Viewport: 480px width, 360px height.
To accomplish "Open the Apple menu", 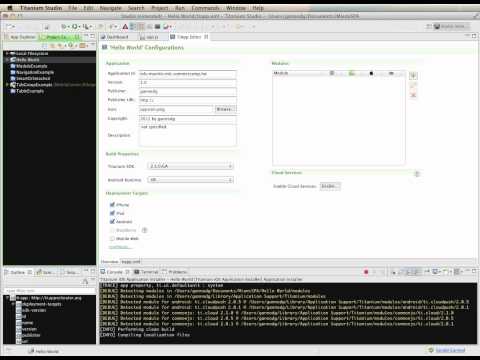I will tap(10, 8).
